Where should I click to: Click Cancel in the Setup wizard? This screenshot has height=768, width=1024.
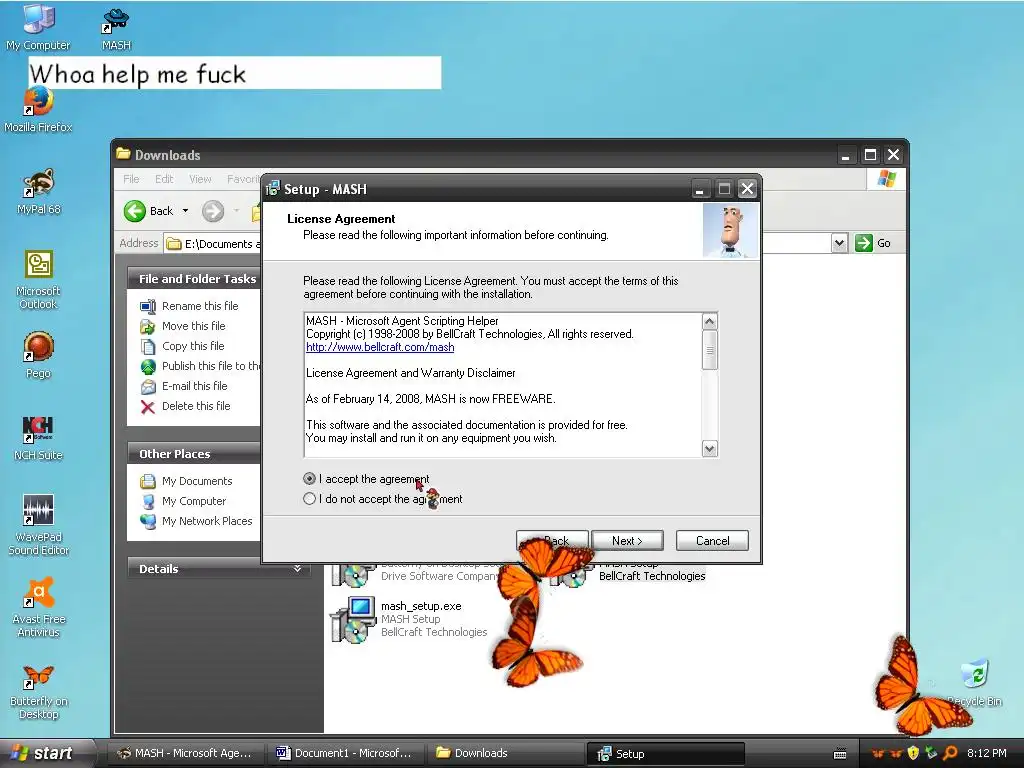click(712, 541)
